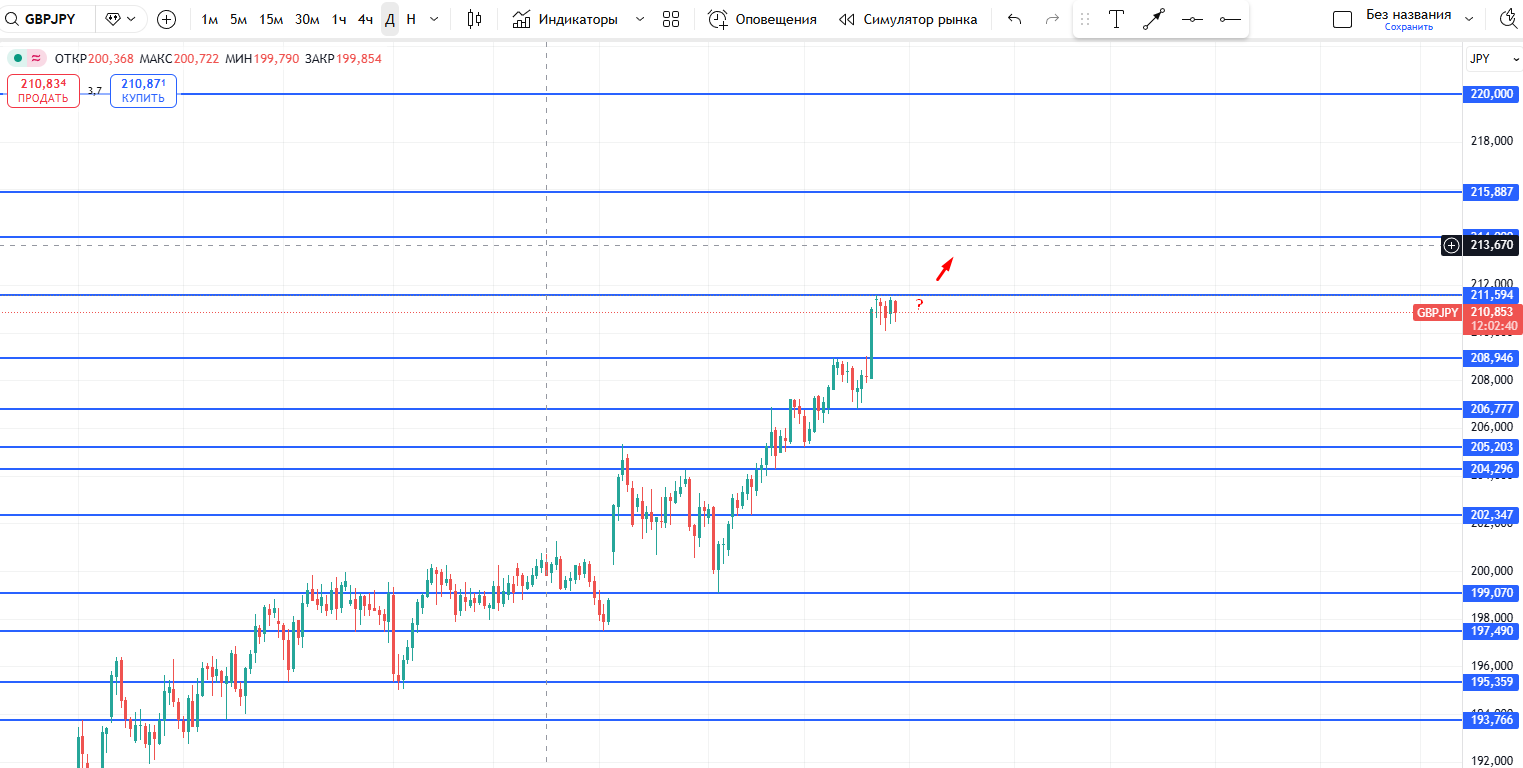Click the ≈ icon in the chart legend

(x=36, y=58)
